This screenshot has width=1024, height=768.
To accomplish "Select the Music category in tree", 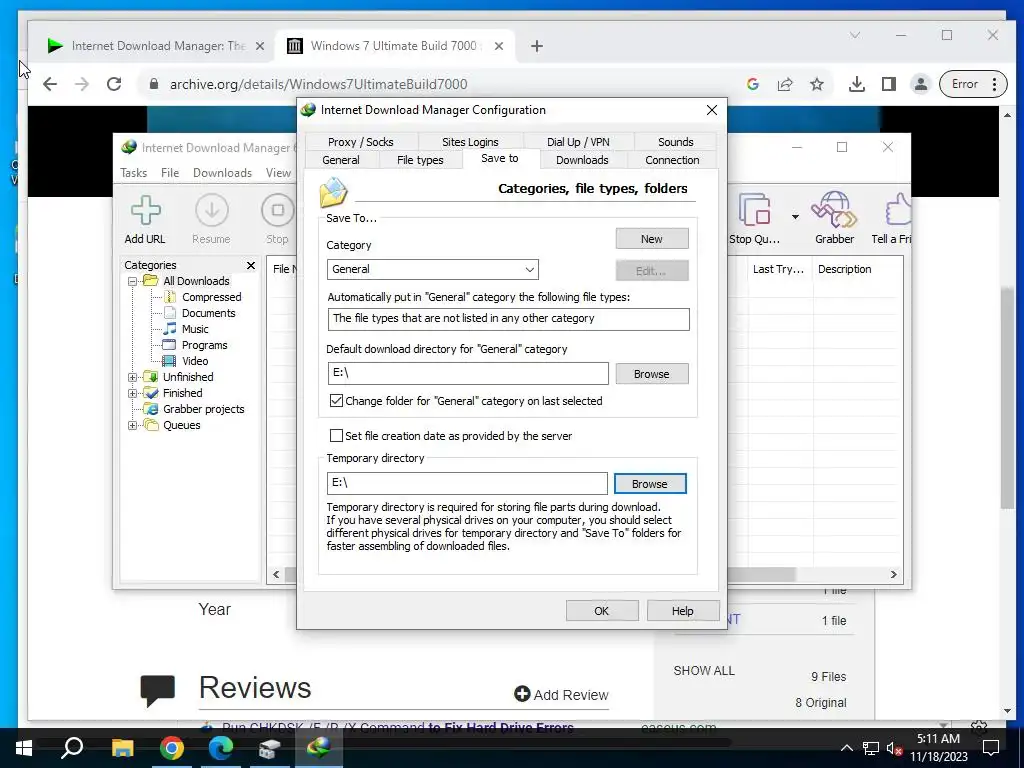I will tap(195, 329).
